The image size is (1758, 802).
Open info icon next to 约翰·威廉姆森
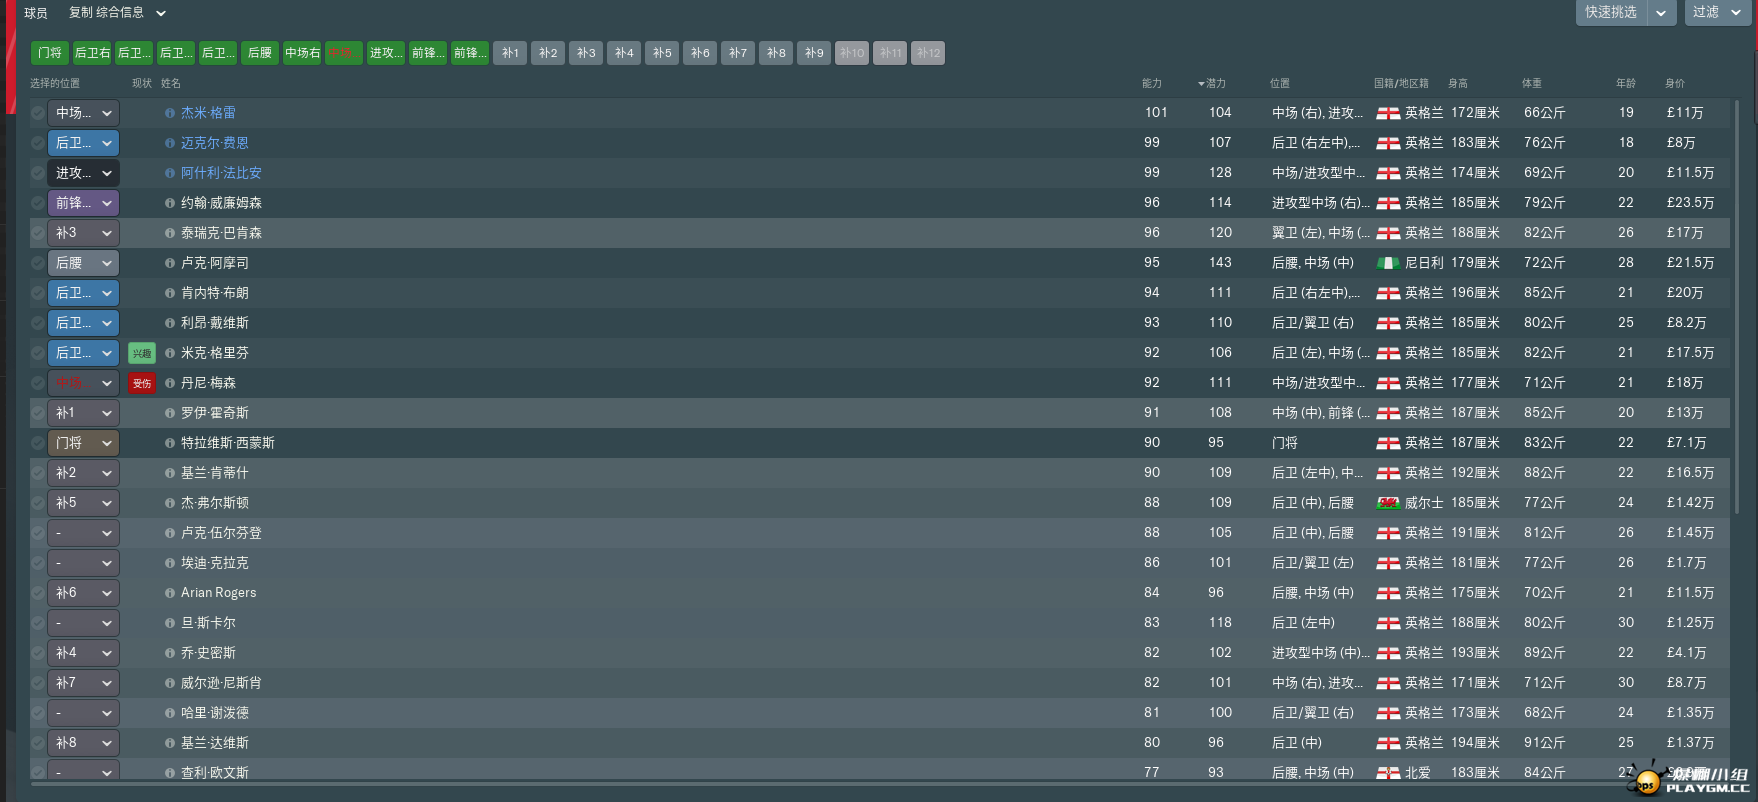tap(170, 203)
